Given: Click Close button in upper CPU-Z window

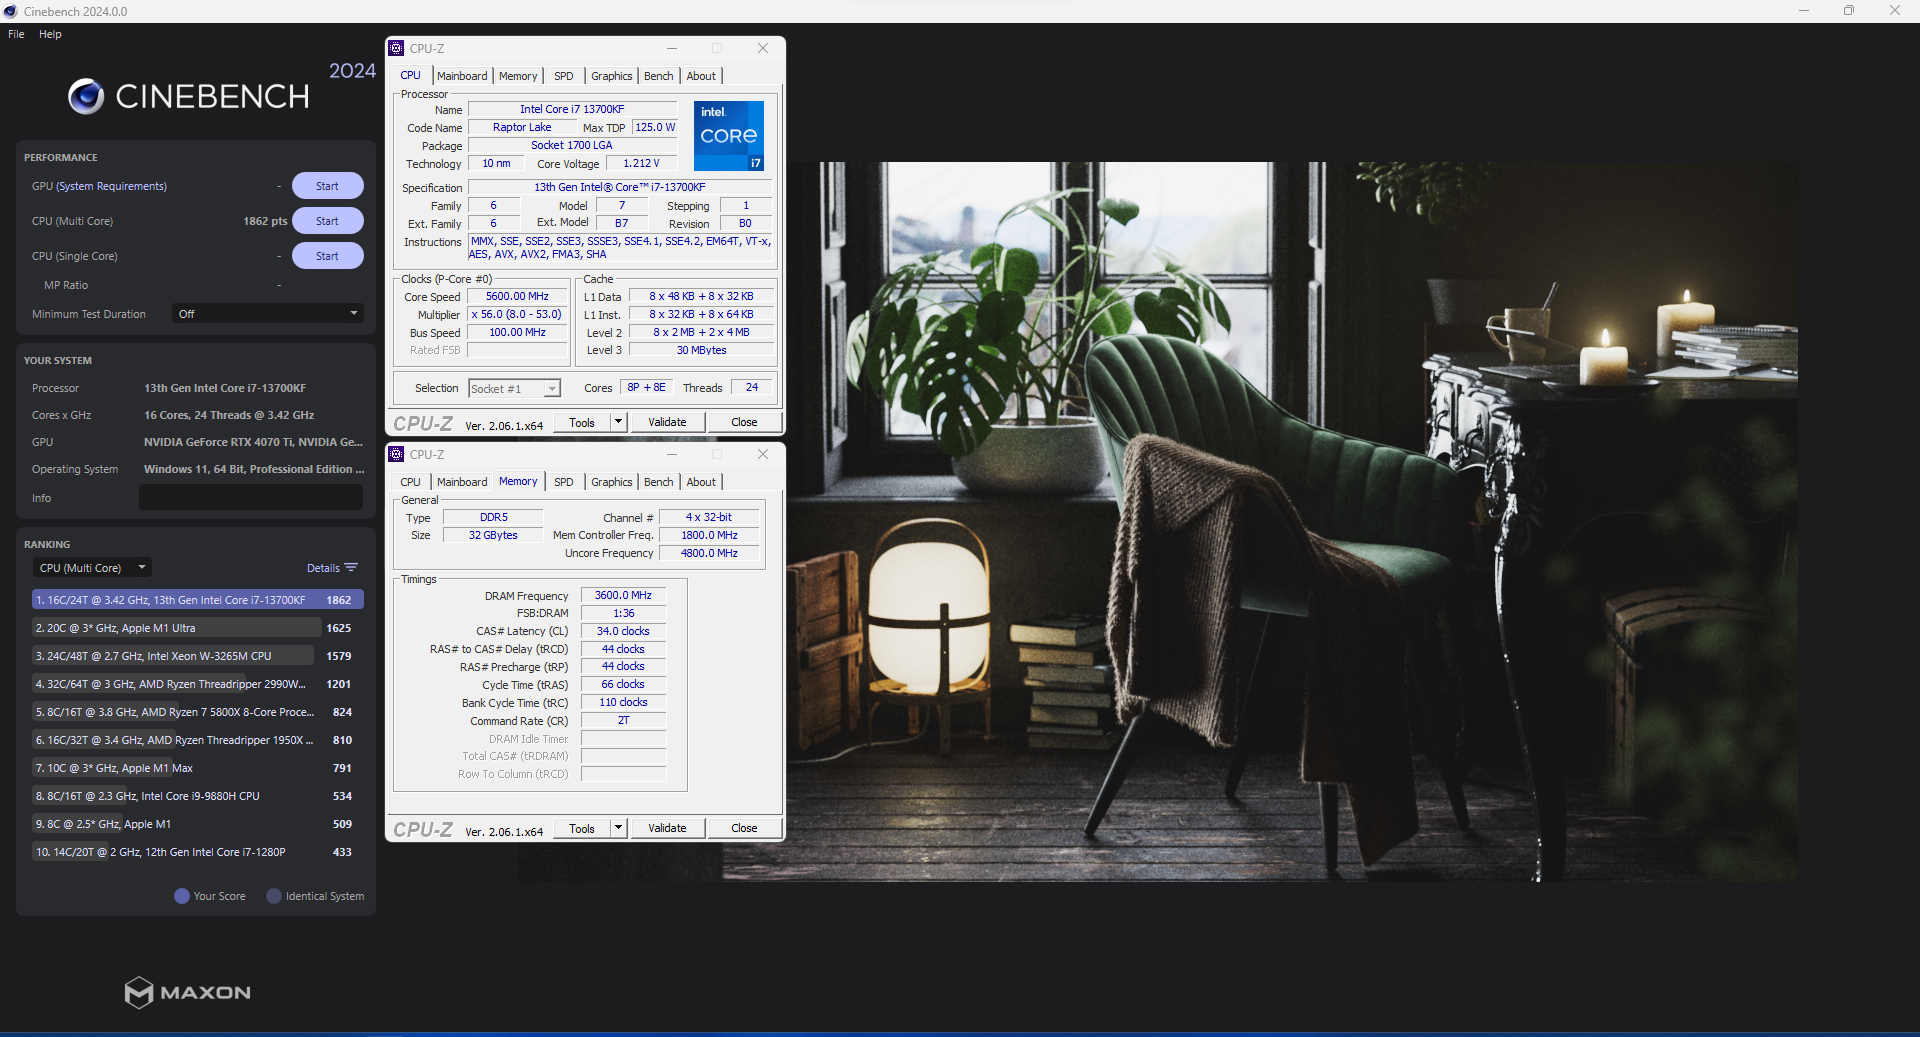Looking at the screenshot, I should tap(744, 422).
